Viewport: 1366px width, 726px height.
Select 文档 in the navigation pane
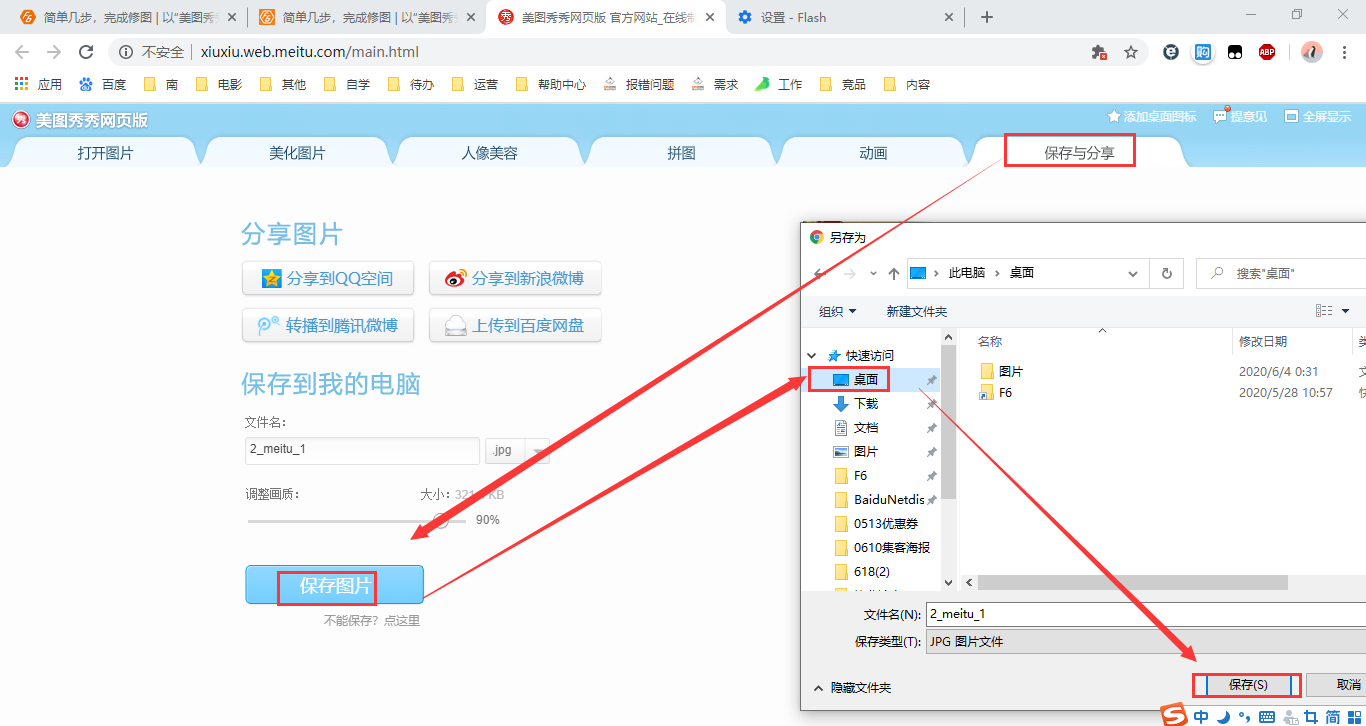(866, 428)
